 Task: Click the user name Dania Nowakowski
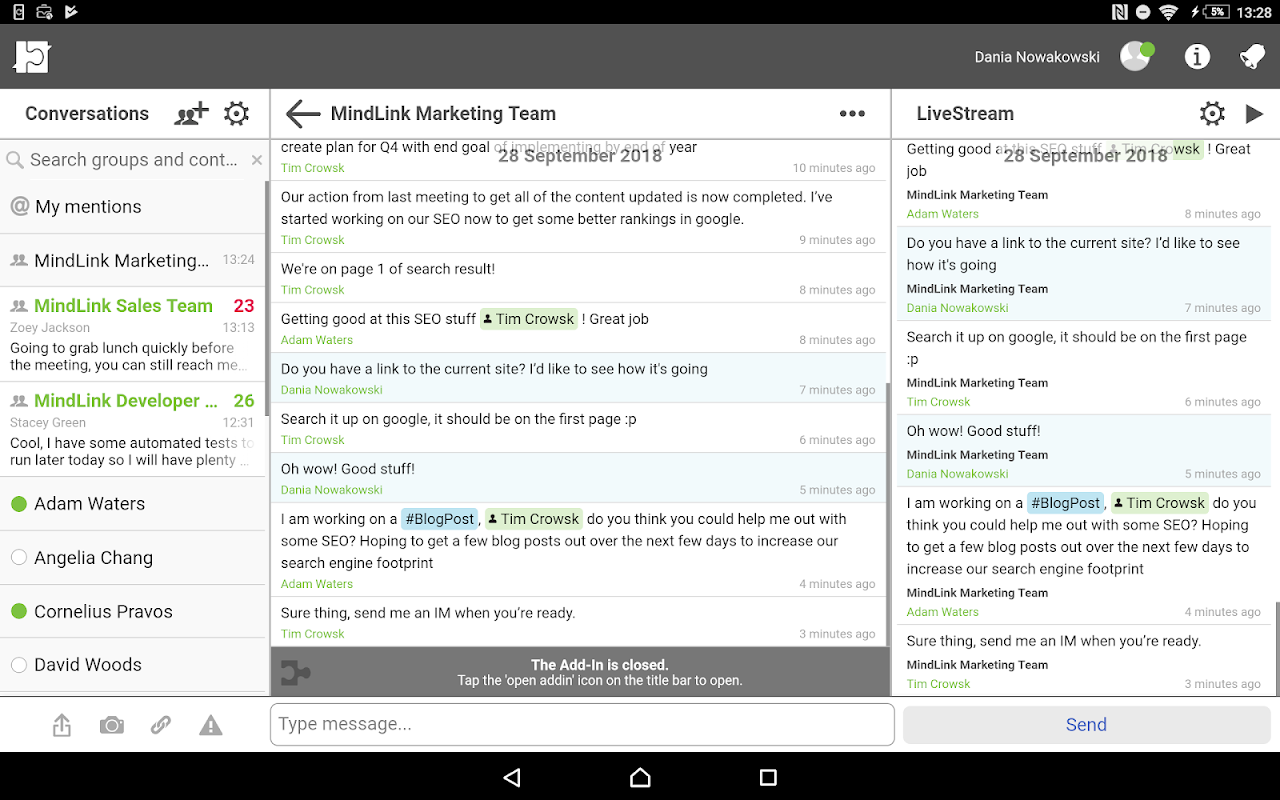(x=1037, y=57)
